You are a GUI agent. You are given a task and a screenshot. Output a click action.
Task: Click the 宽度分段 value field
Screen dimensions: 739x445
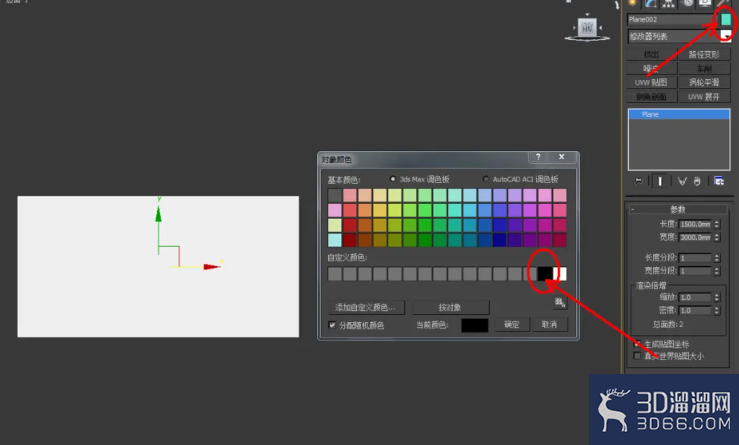click(x=695, y=271)
